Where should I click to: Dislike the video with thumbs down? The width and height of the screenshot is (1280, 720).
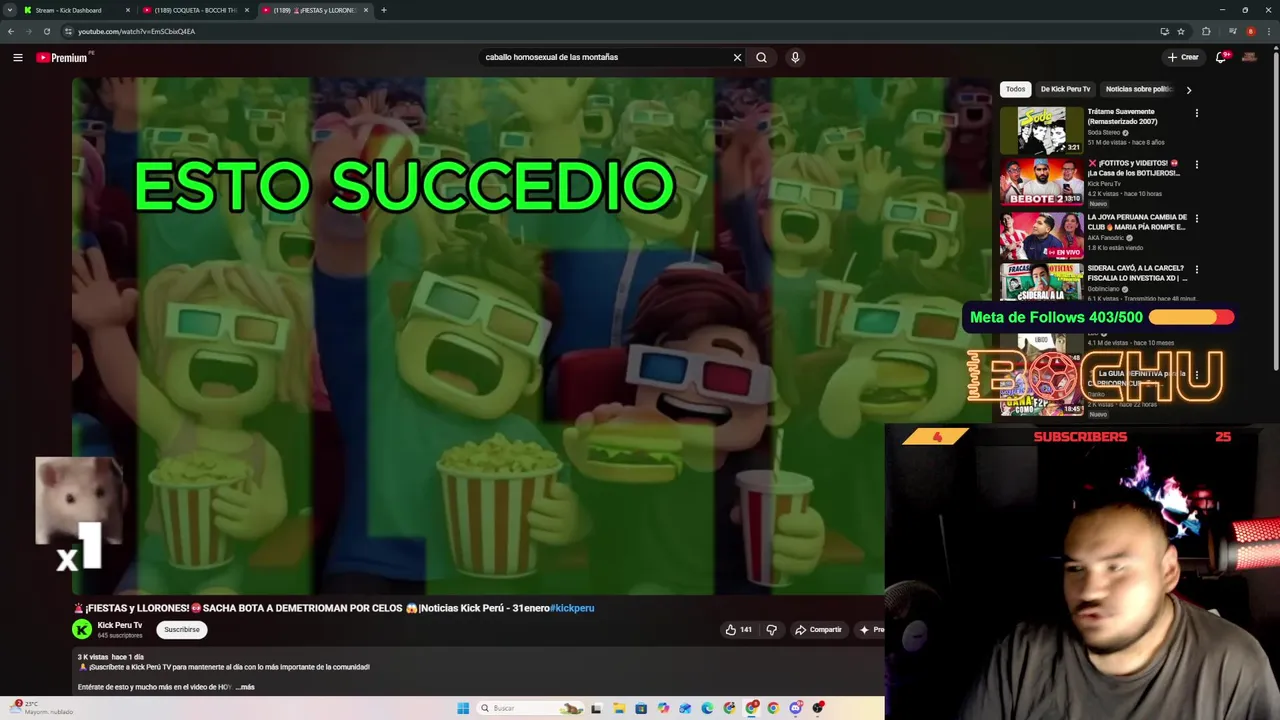pos(771,629)
